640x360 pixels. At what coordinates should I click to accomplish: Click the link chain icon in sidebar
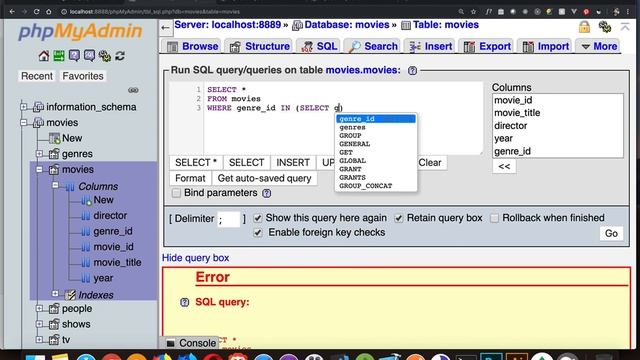point(133,90)
